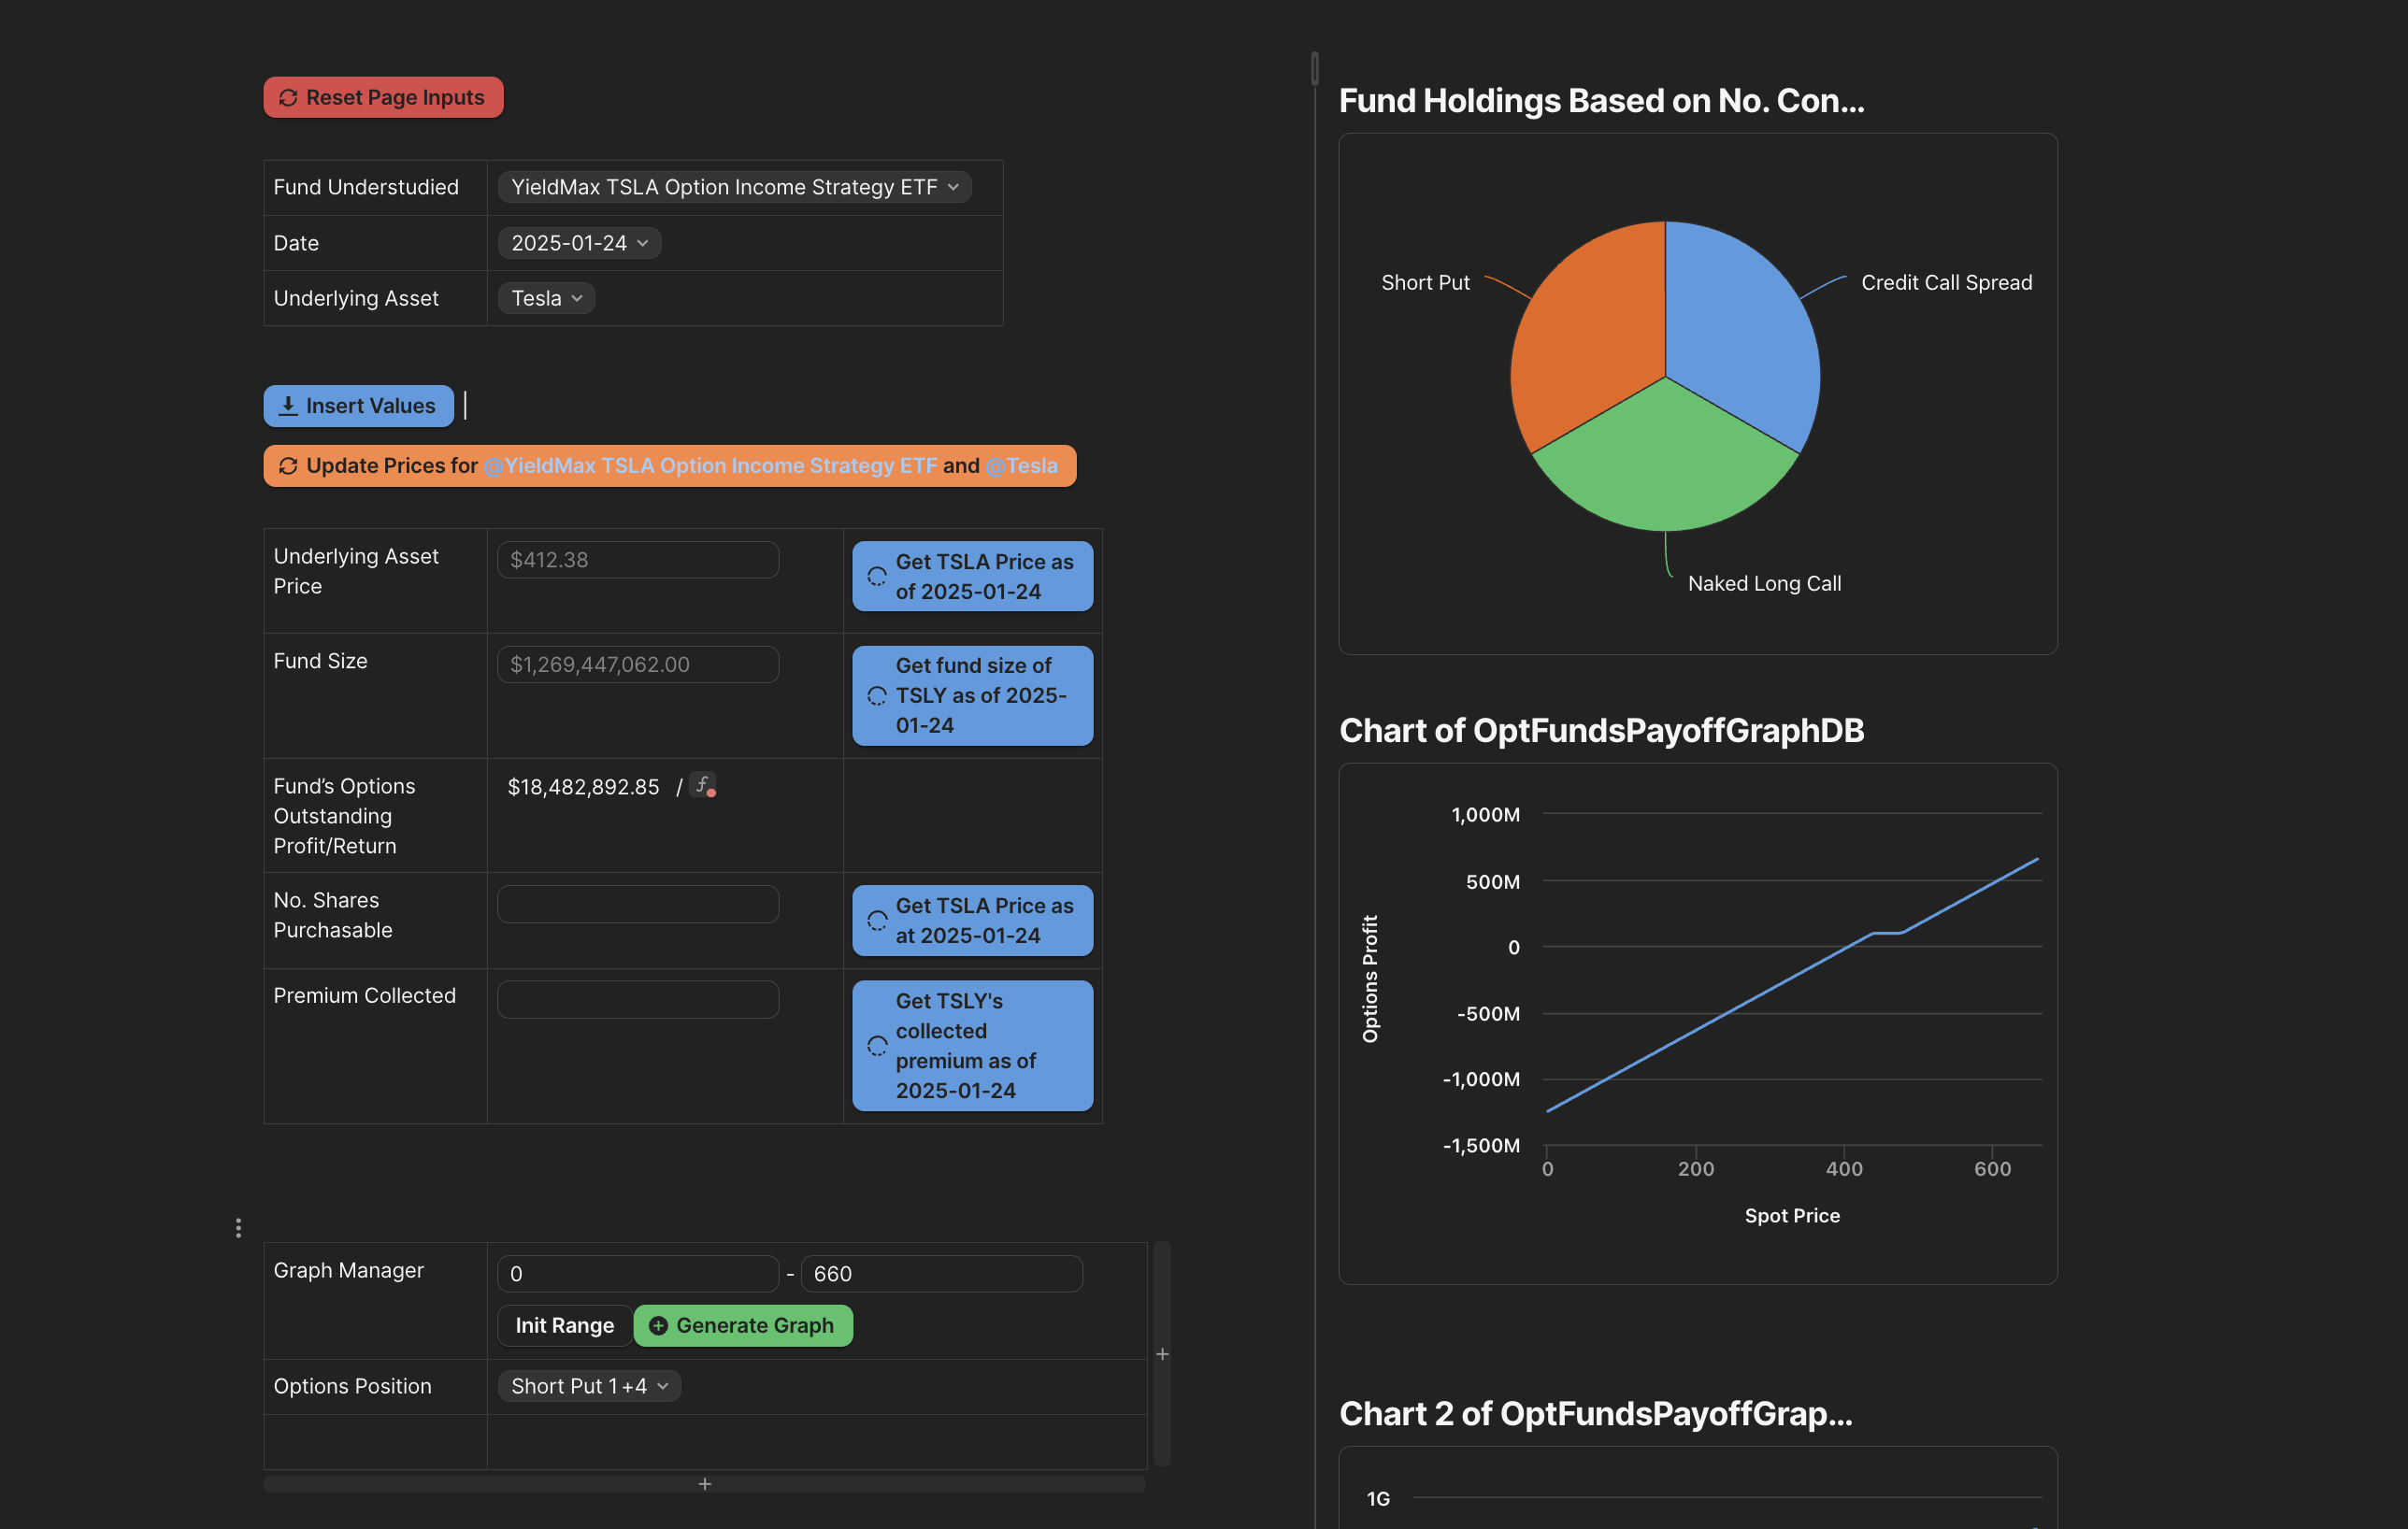Click the Options Profit axis label
The height and width of the screenshot is (1529, 2408).
point(1370,979)
